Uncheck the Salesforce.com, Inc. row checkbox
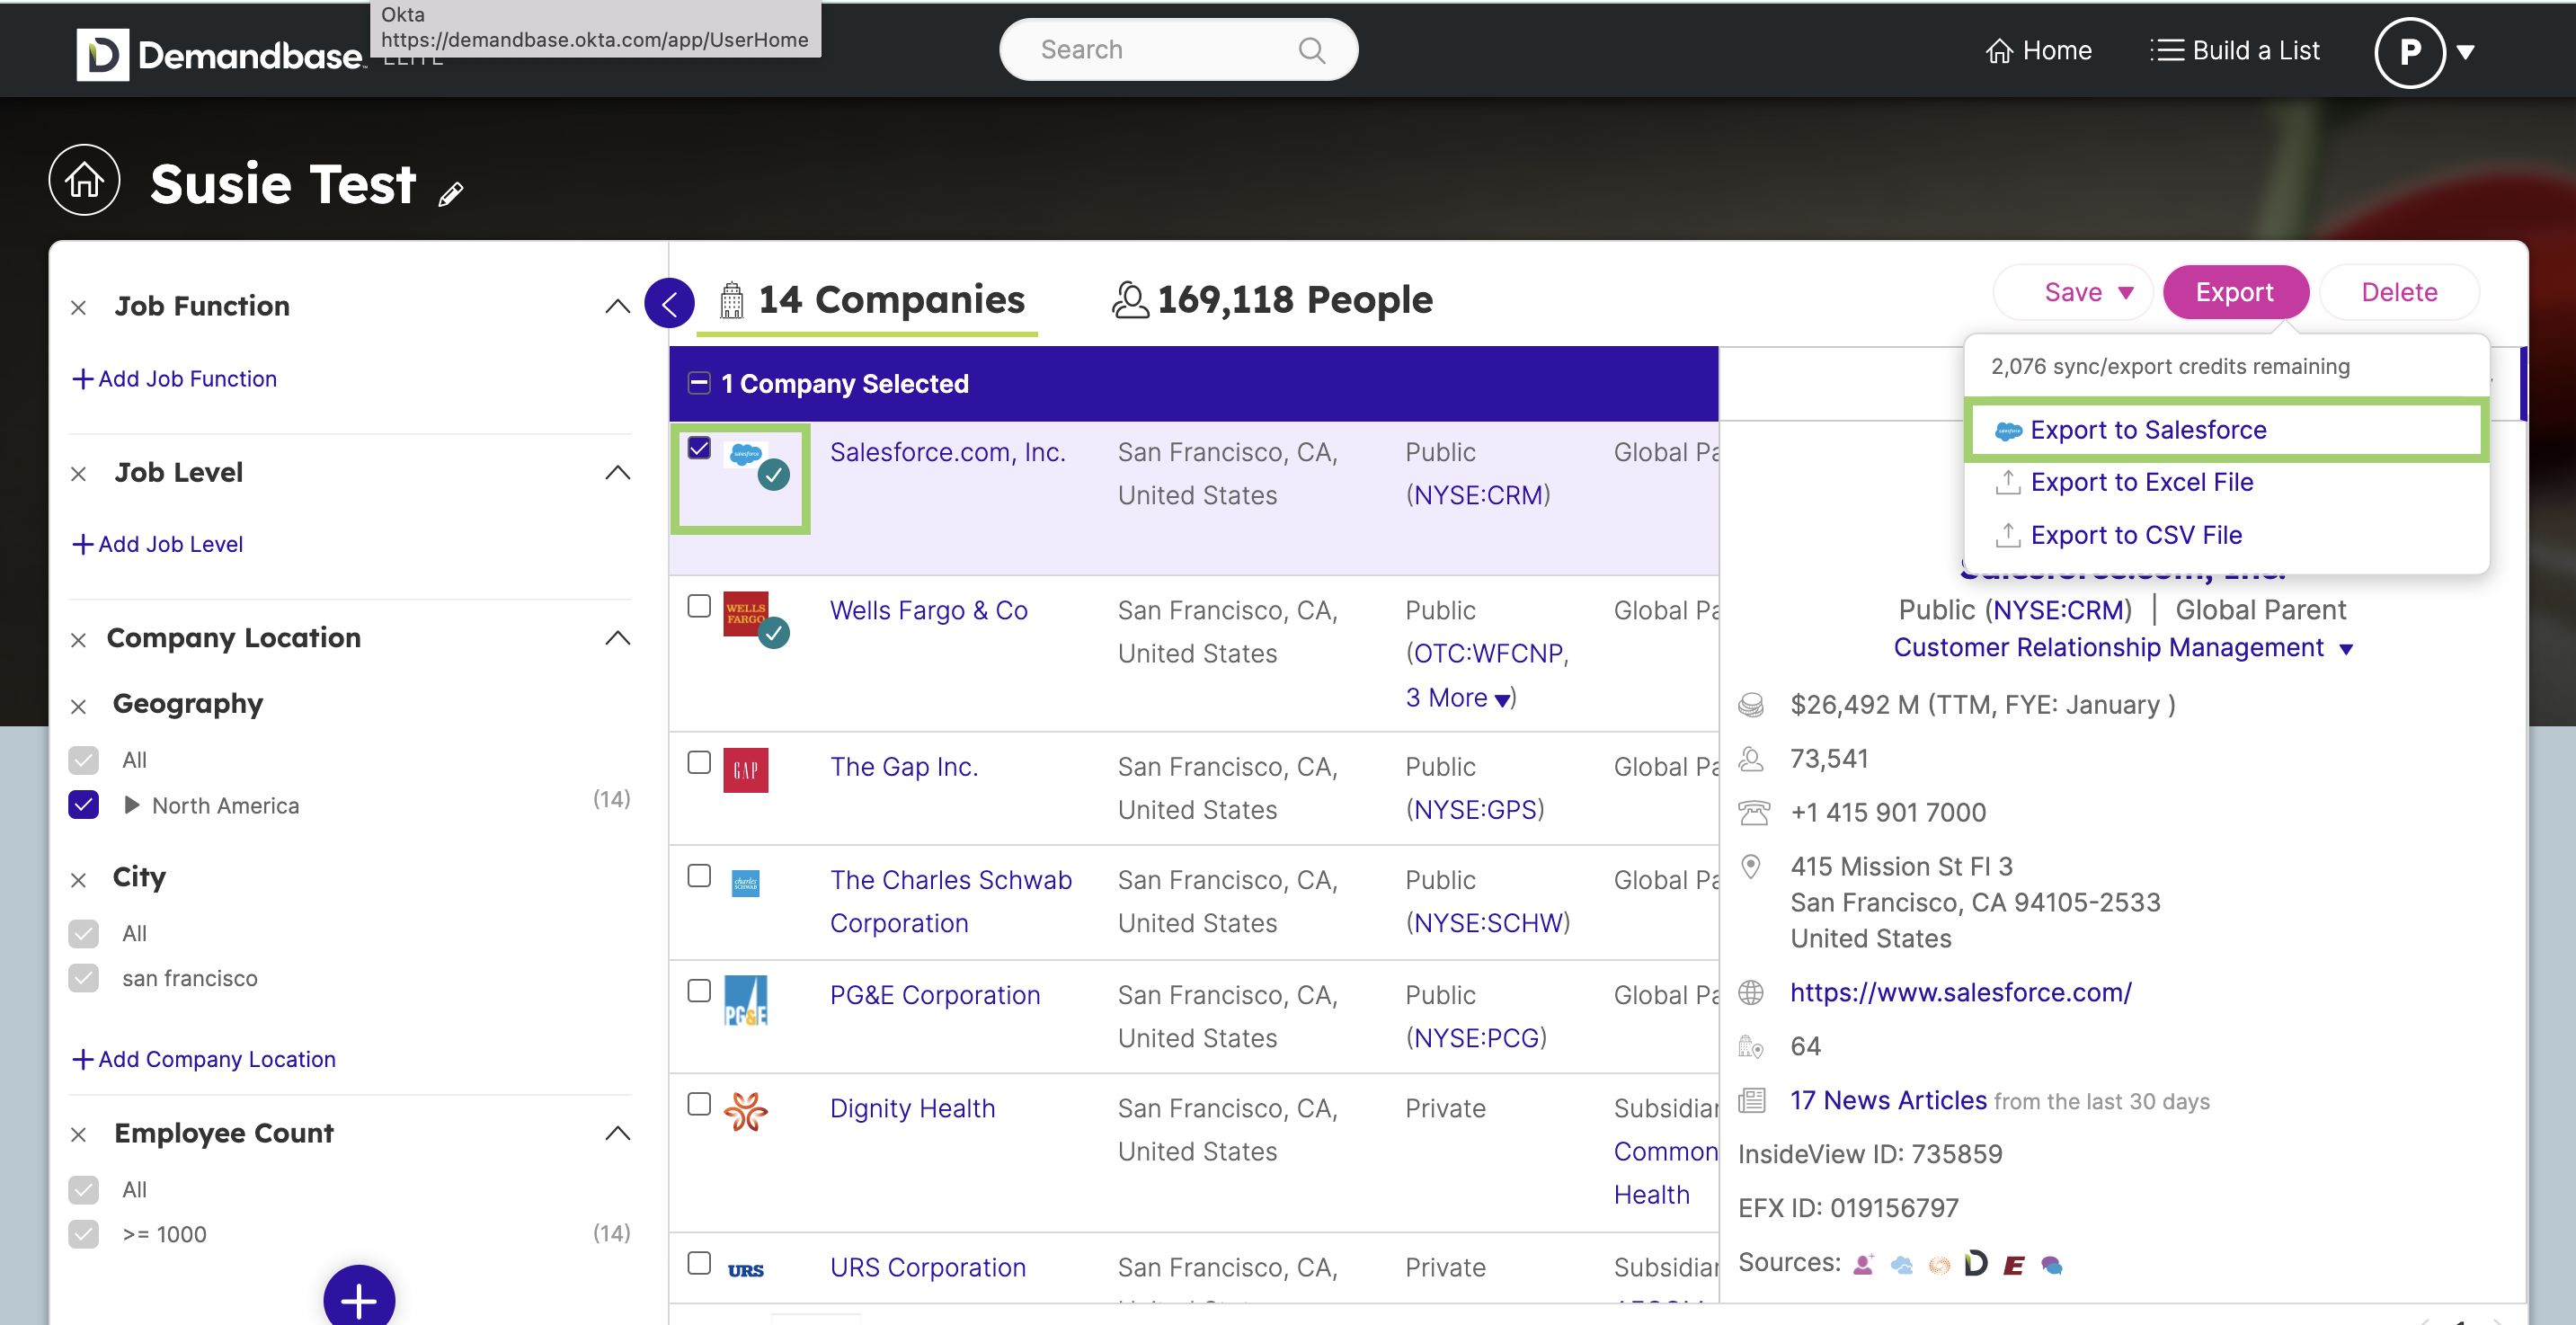This screenshot has width=2576, height=1325. click(699, 448)
